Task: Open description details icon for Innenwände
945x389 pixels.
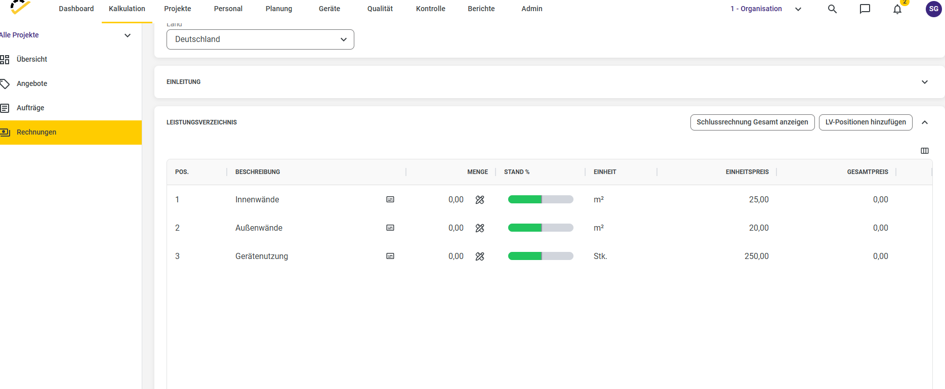Action: click(x=390, y=199)
